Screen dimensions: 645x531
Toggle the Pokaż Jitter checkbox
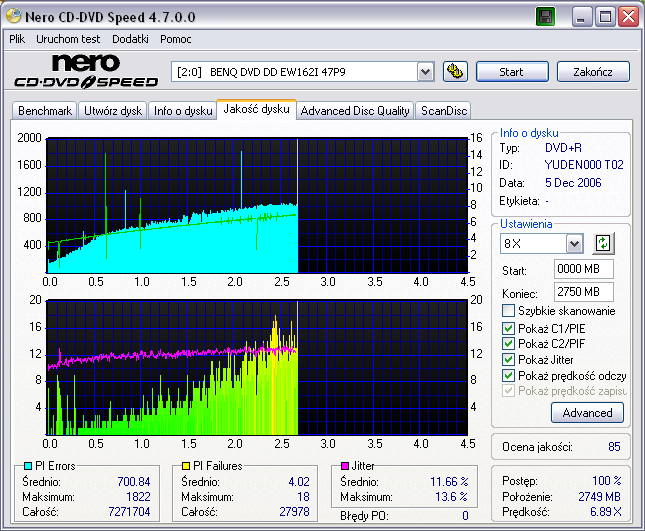[x=508, y=359]
